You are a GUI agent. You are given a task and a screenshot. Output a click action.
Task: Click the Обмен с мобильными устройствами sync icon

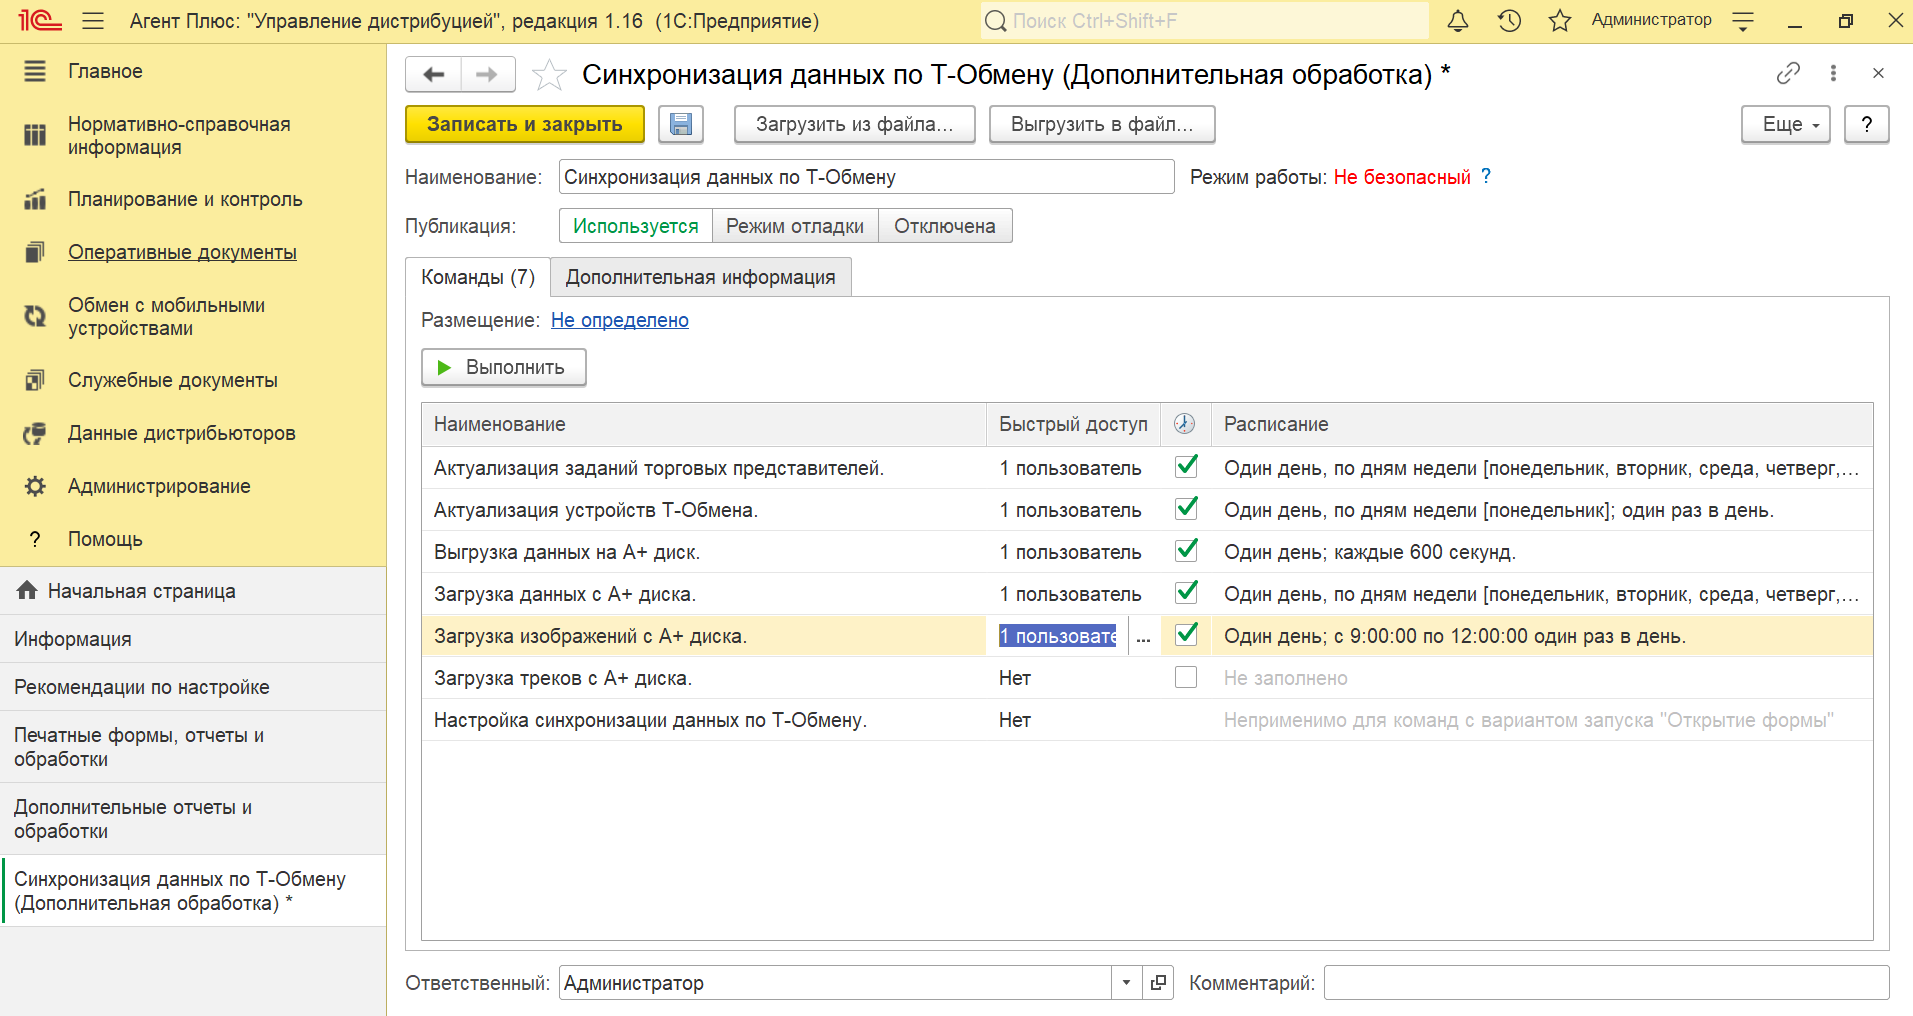[35, 316]
